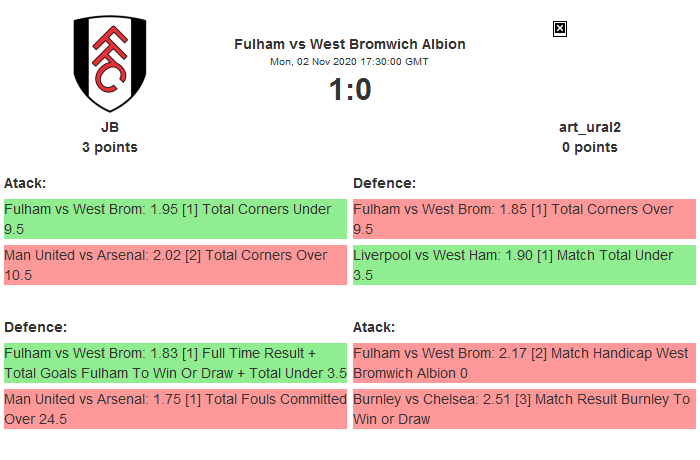700x460 pixels.
Task: Select the Burnley To Win or Draw bet
Action: pyautogui.click(x=524, y=409)
